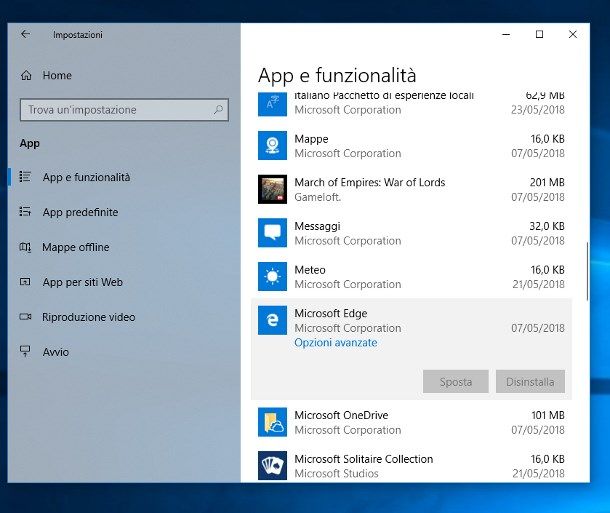Select March of Empires: War of Lords entry

[370, 182]
